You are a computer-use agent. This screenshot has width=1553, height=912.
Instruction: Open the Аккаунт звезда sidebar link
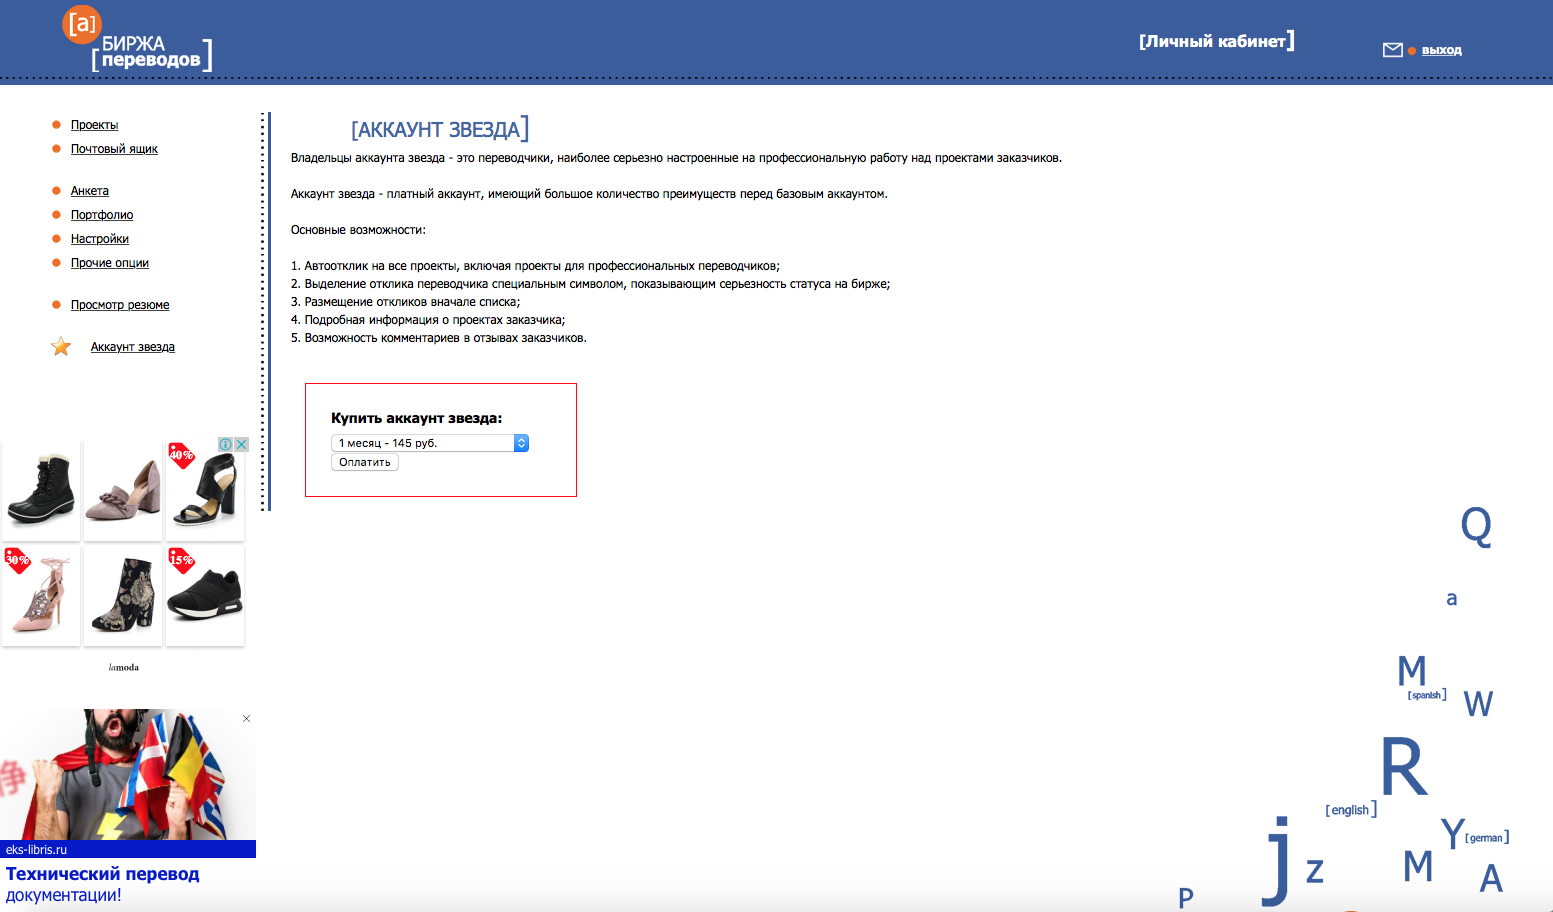[x=133, y=347]
